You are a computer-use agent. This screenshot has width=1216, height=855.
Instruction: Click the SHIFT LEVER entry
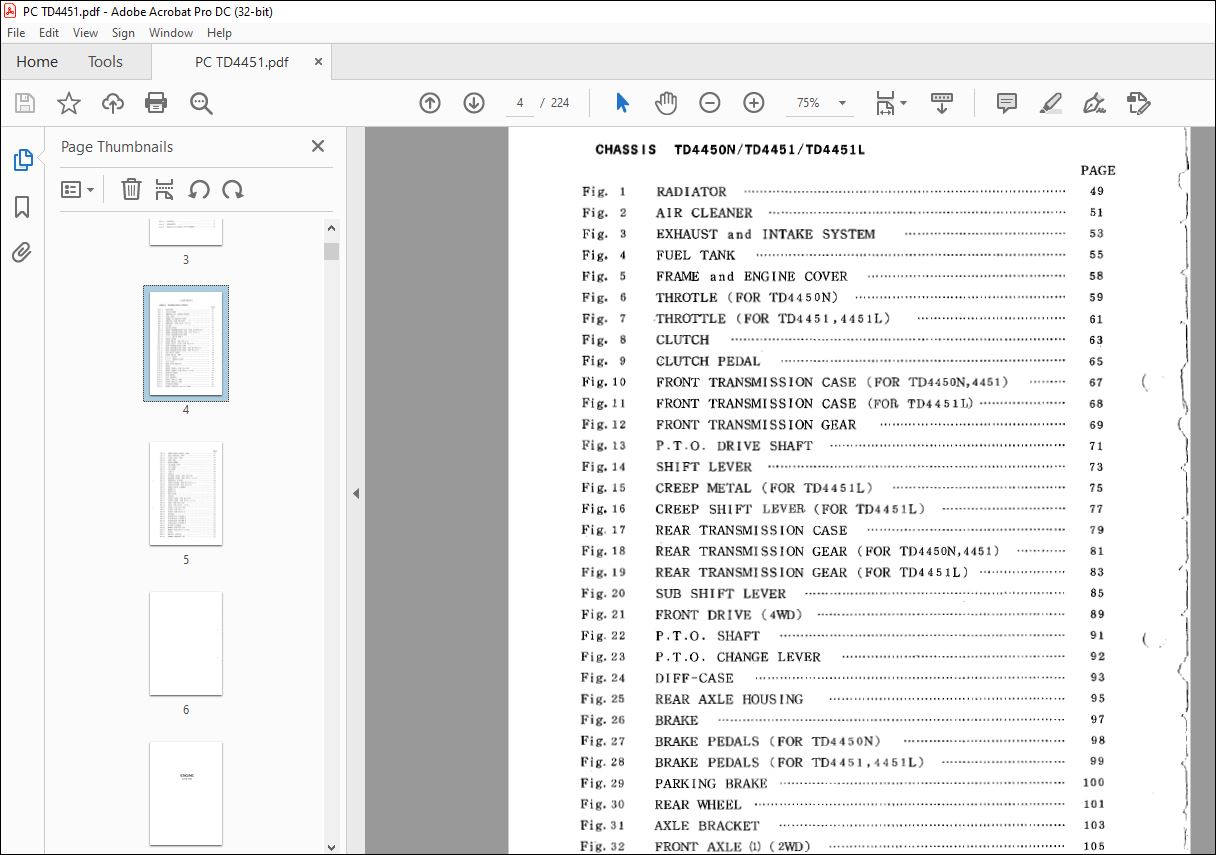703,466
